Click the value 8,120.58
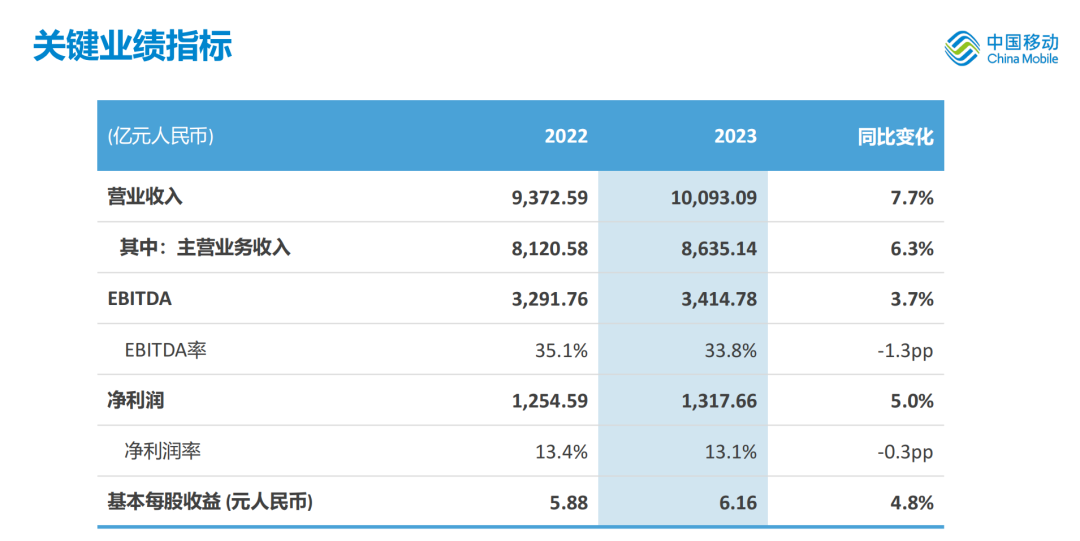 coord(550,249)
